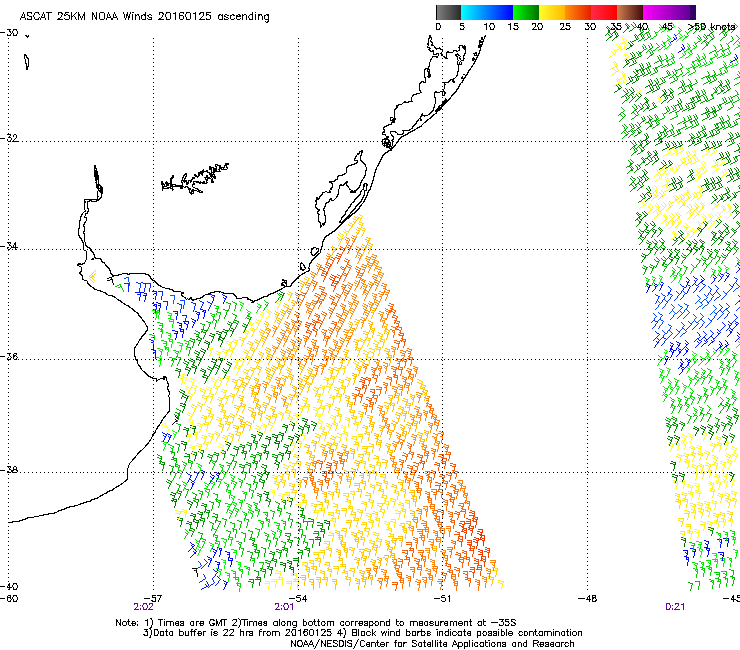Image resolution: width=740 pixels, height=650 pixels.
Task: Select the '-30' latitude axis label
Action: pyautogui.click(x=9, y=33)
